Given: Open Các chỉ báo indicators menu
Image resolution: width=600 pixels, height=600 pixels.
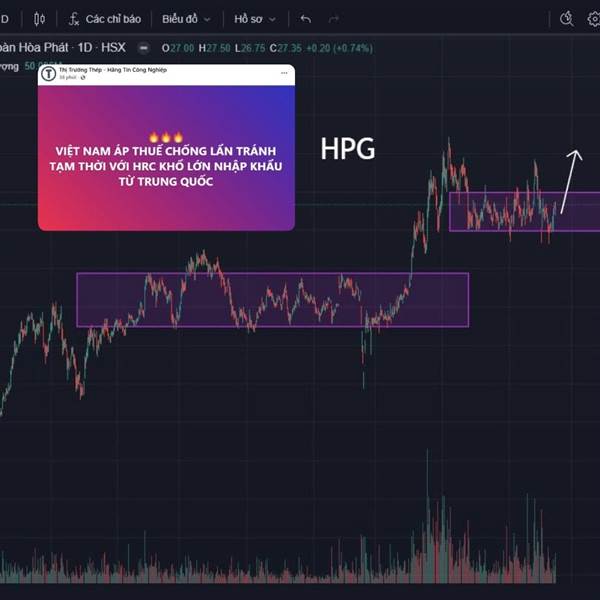Looking at the screenshot, I should click(x=113, y=19).
